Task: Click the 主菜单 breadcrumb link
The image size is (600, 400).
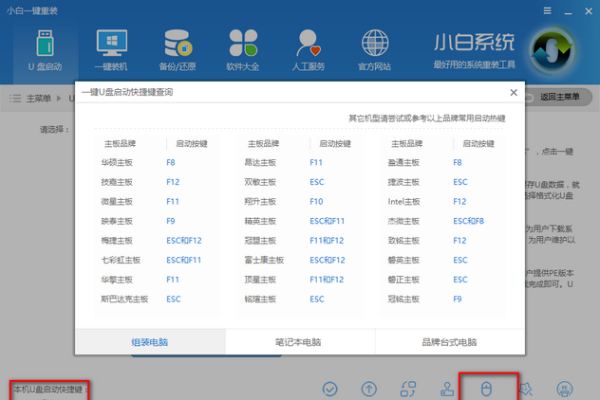Action: pyautogui.click(x=38, y=98)
